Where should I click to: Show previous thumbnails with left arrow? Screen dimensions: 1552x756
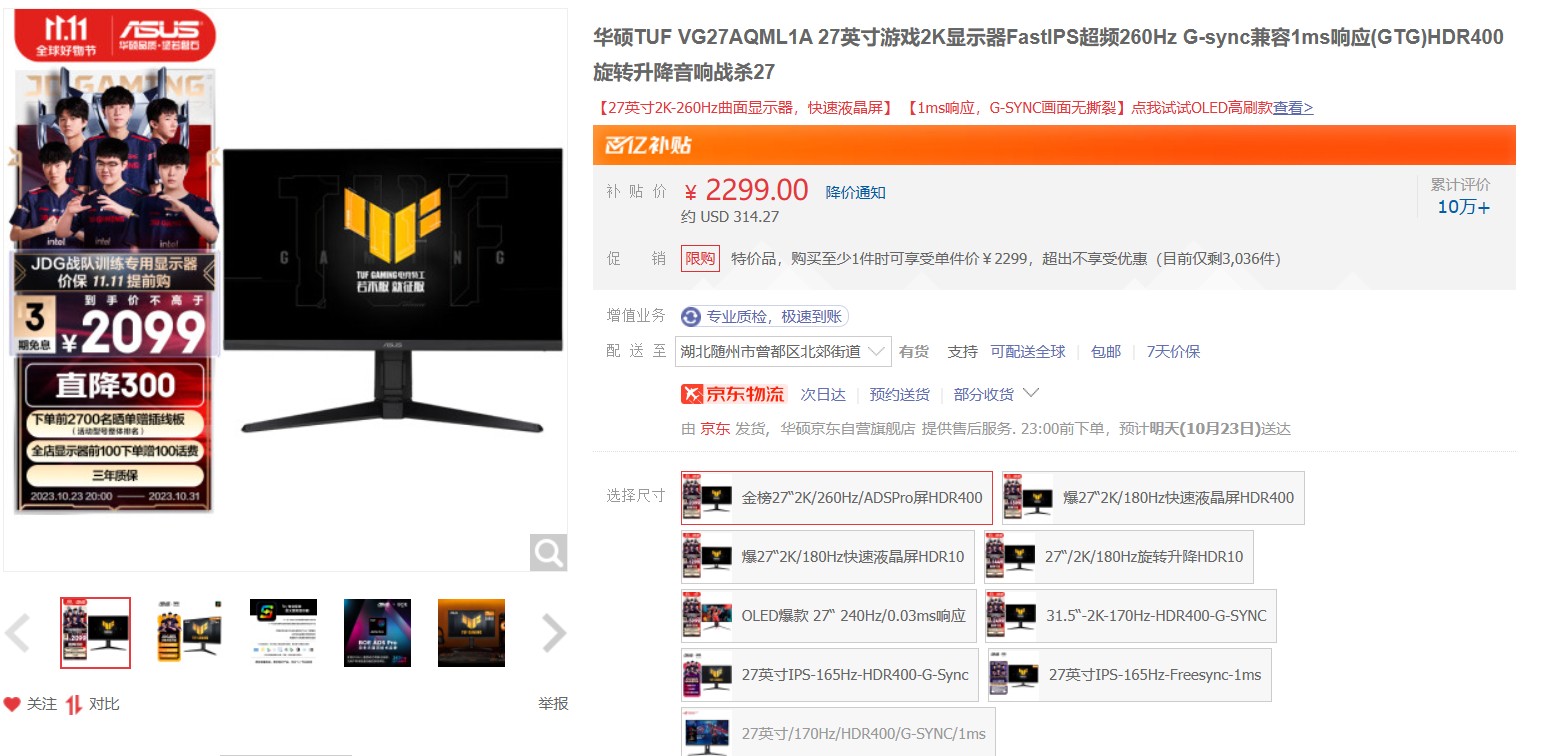[17, 633]
